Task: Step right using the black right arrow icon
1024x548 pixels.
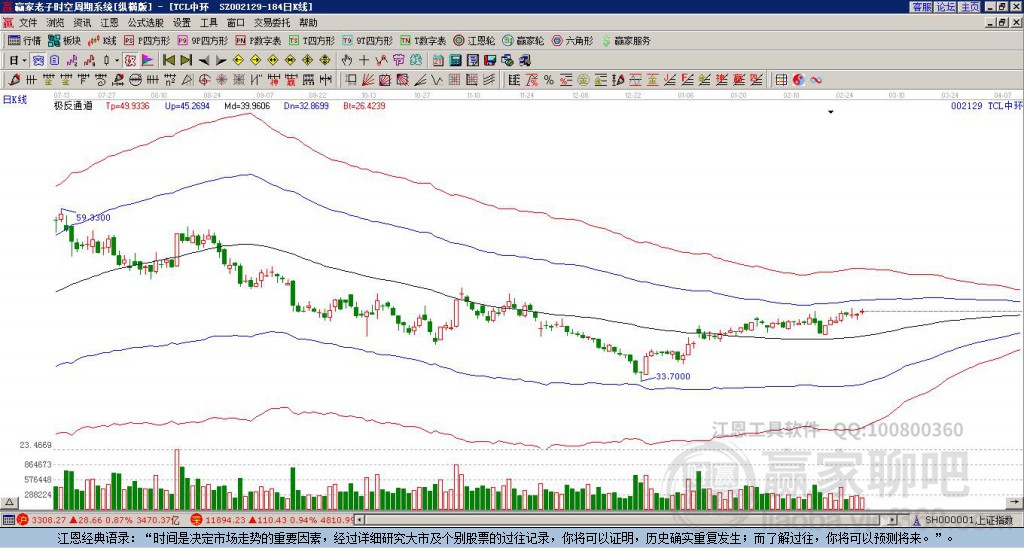Action: point(221,61)
